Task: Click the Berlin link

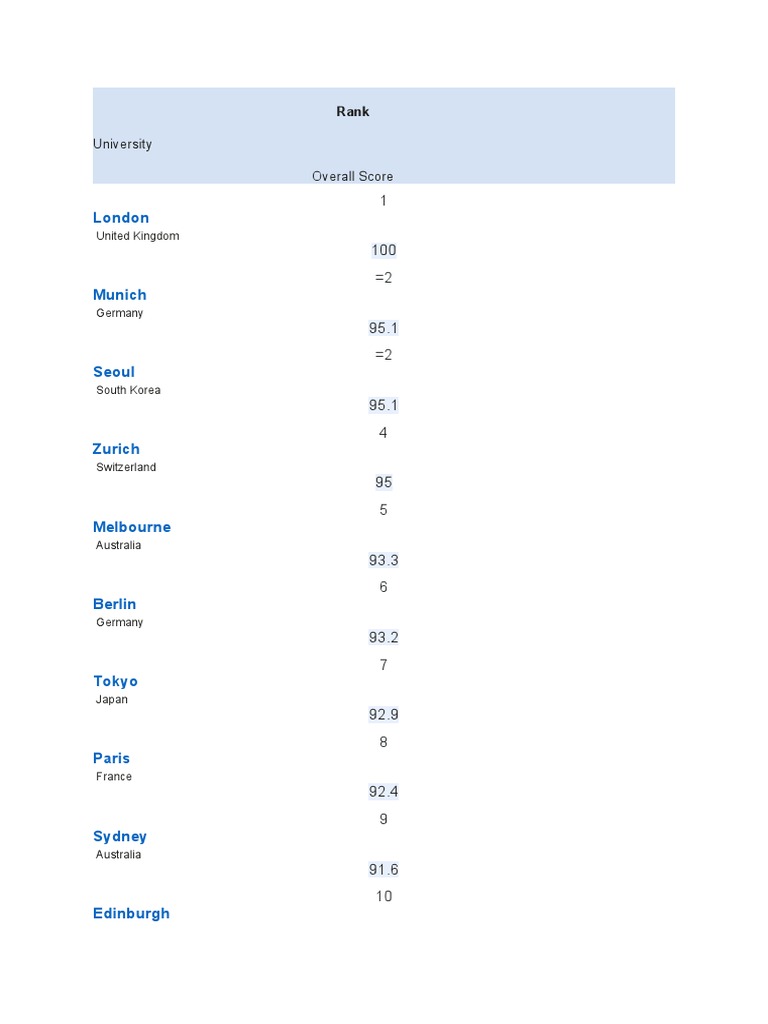Action: pyautogui.click(x=115, y=604)
